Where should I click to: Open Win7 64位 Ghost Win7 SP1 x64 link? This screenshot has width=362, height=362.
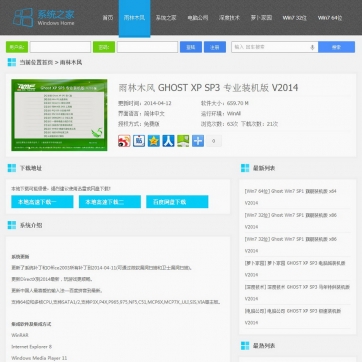(x=291, y=197)
